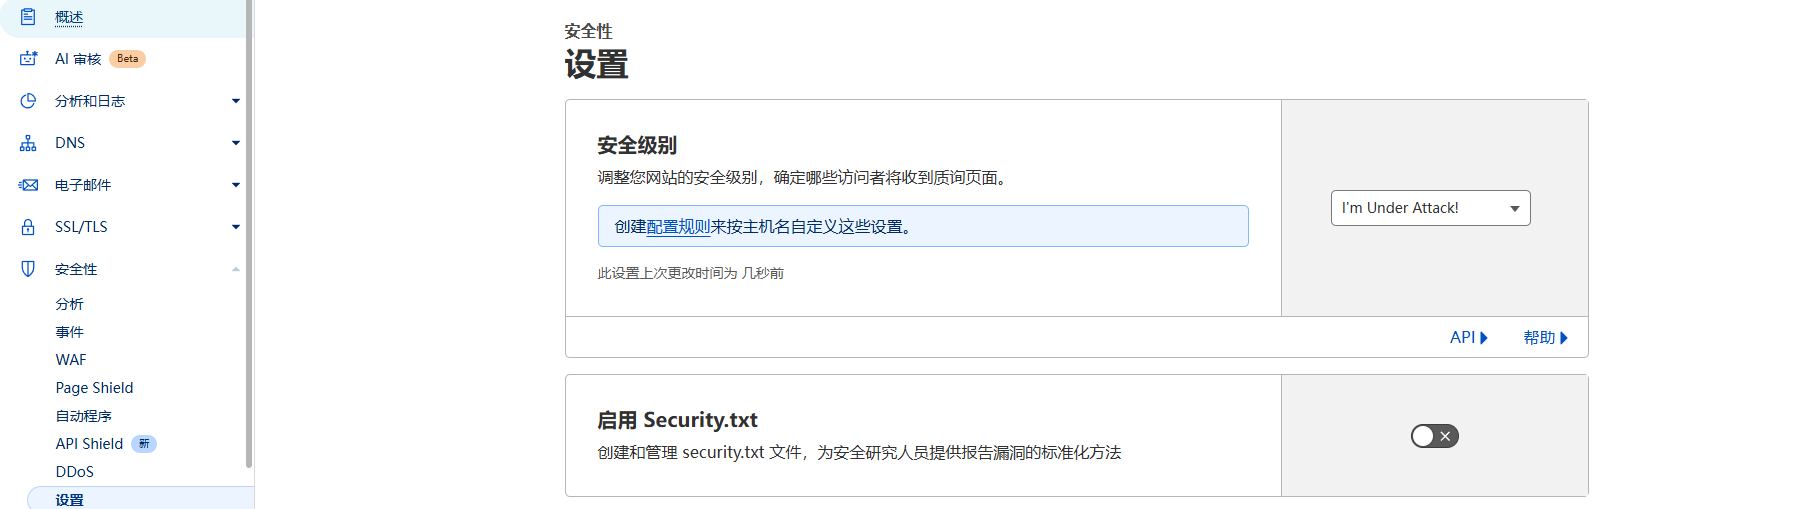The width and height of the screenshot is (1806, 509).
Task: Open the 帮助 help link
Action: tap(1545, 338)
